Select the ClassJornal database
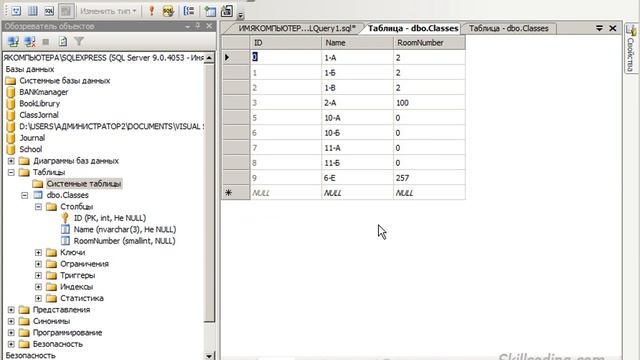640x360 pixels. point(39,115)
